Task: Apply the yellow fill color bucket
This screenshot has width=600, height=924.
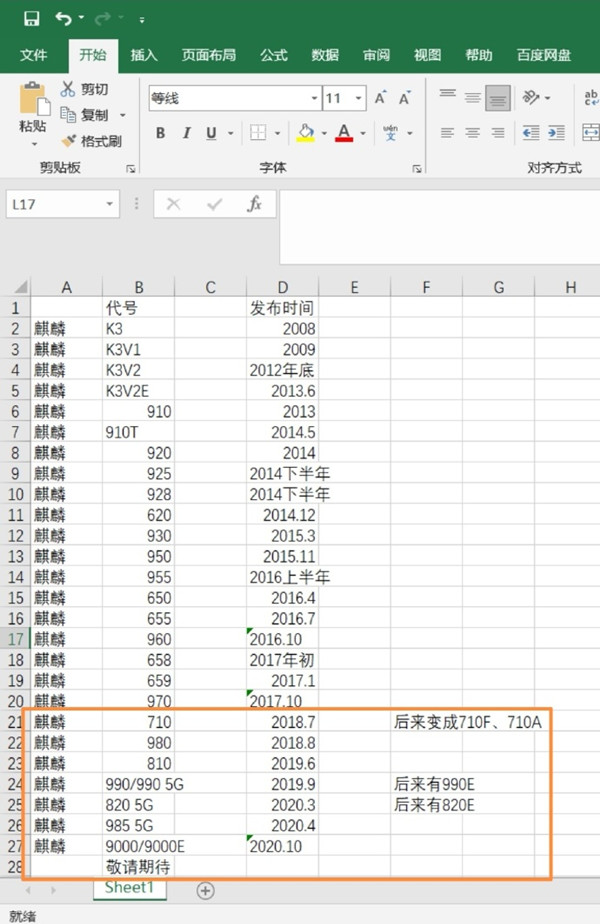Action: [305, 133]
